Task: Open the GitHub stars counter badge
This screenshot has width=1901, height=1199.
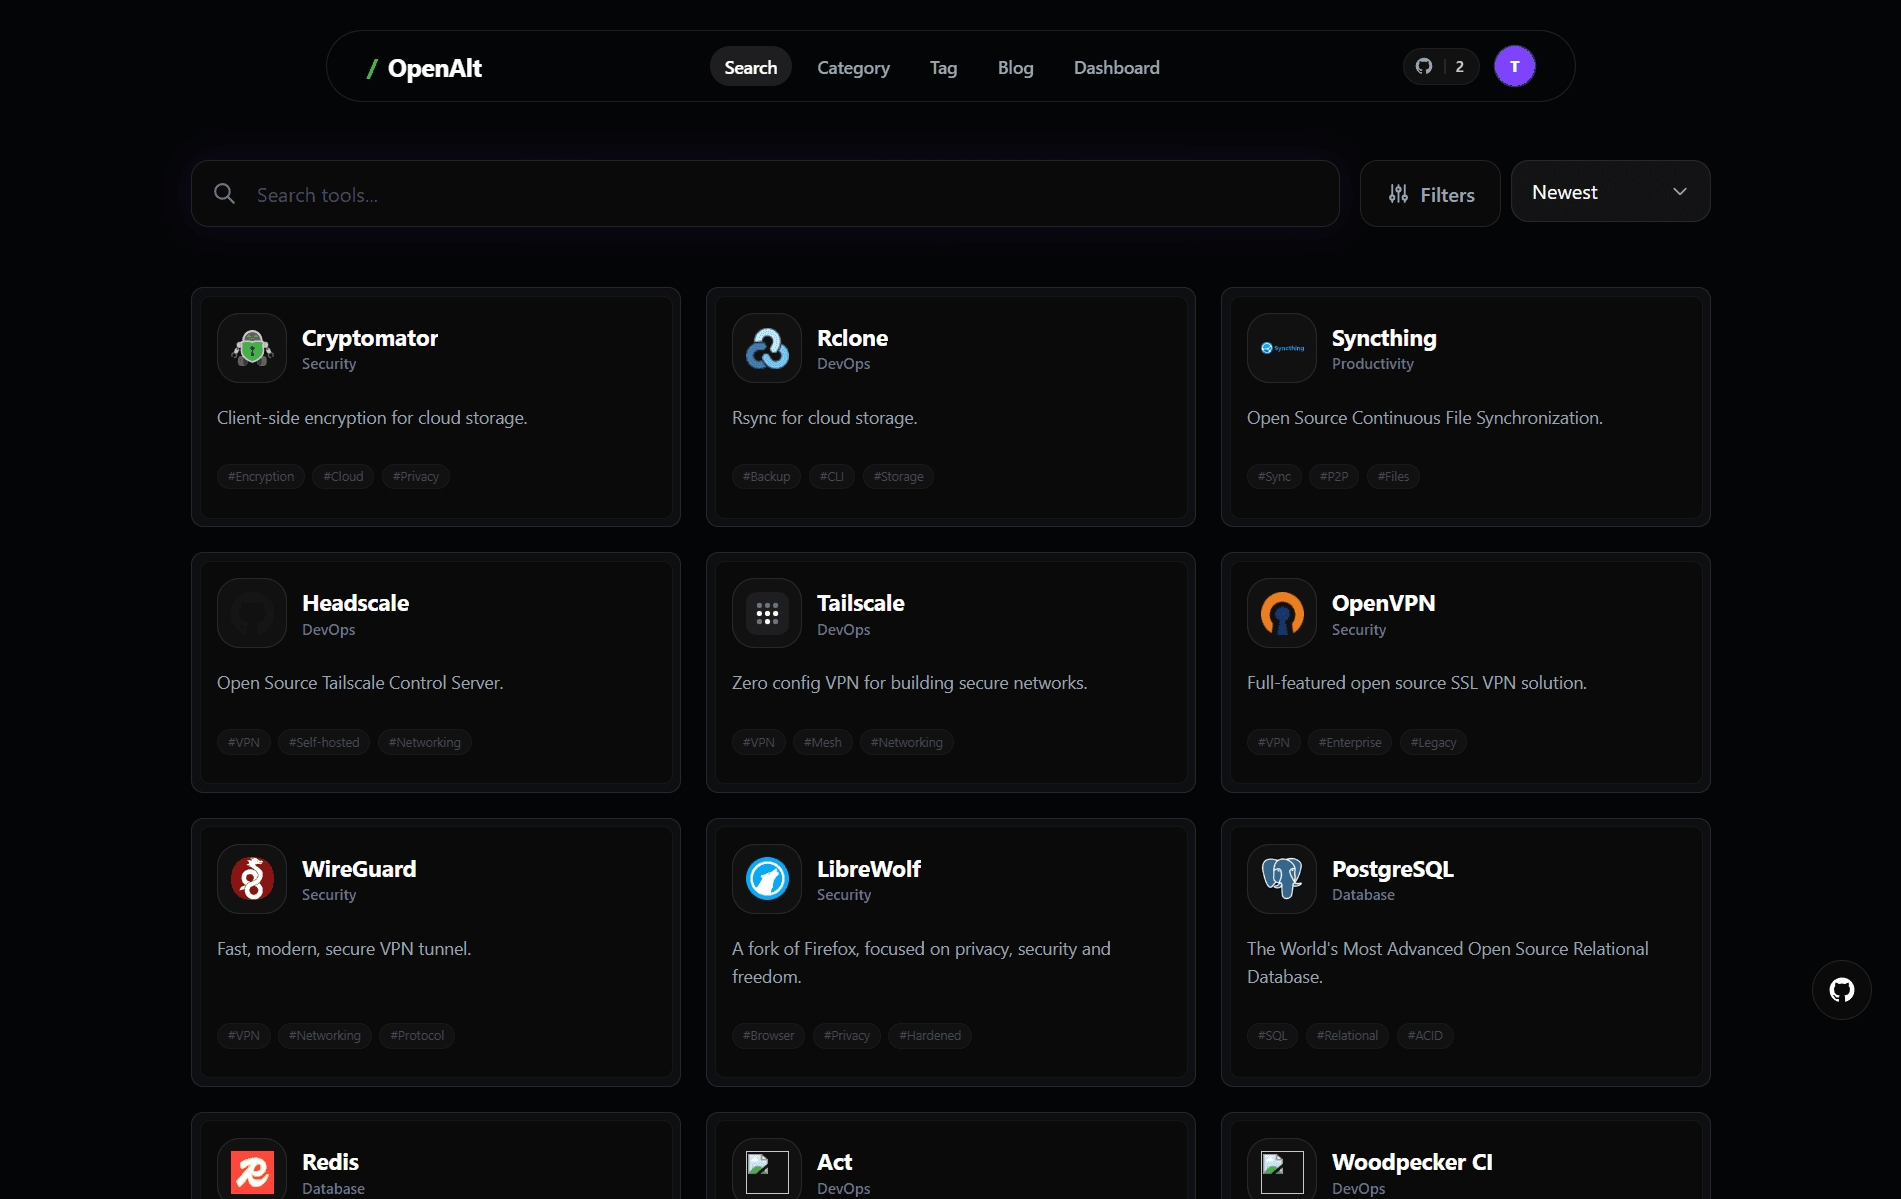Action: tap(1440, 67)
